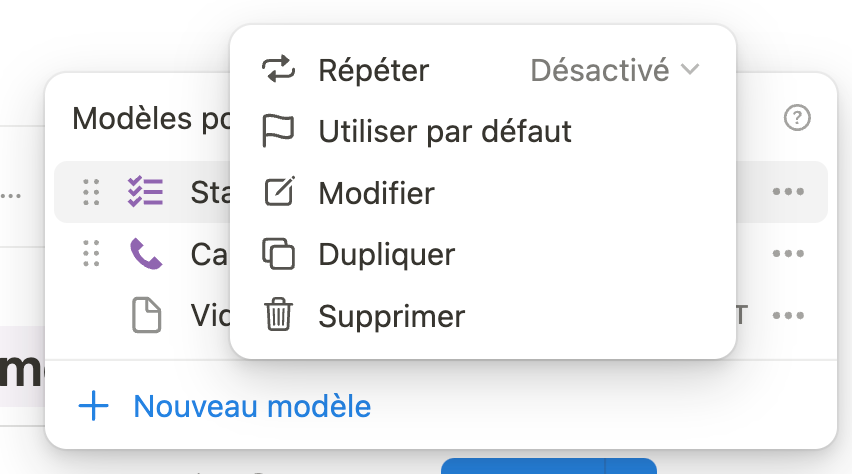The height and width of the screenshot is (474, 852).
Task: Click the purple phone template icon
Action: pyautogui.click(x=146, y=254)
